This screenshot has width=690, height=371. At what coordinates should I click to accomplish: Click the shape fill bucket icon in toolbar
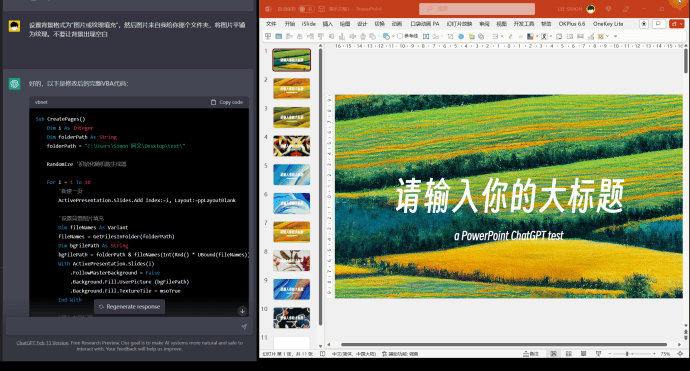click(386, 37)
